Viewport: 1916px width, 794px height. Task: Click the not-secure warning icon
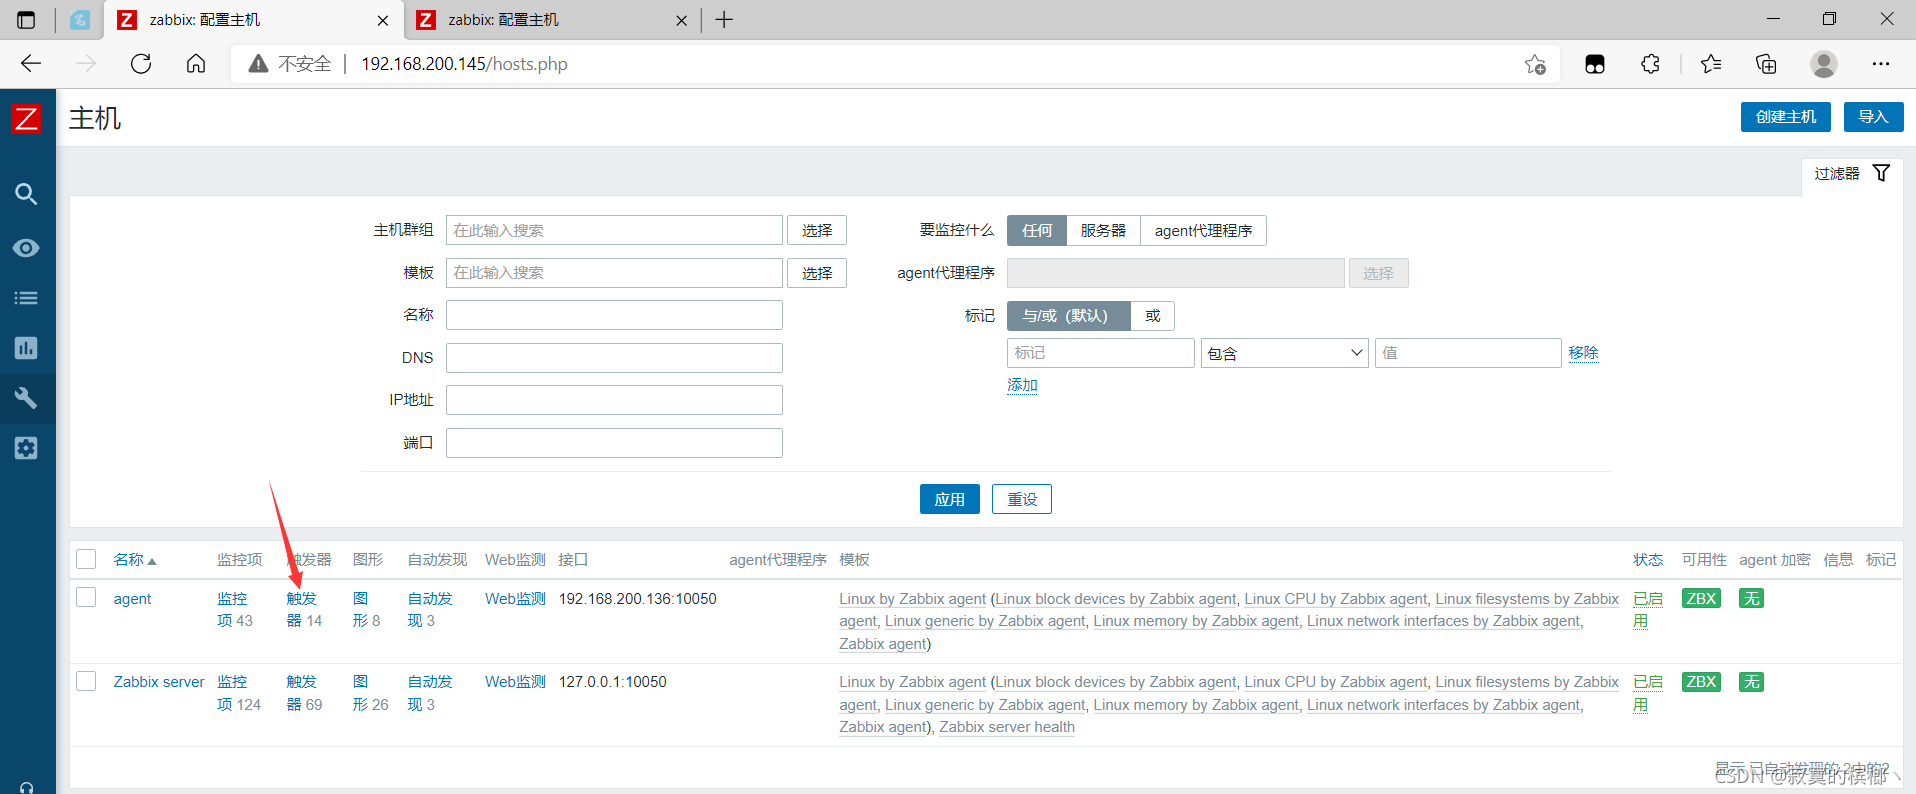[x=258, y=64]
